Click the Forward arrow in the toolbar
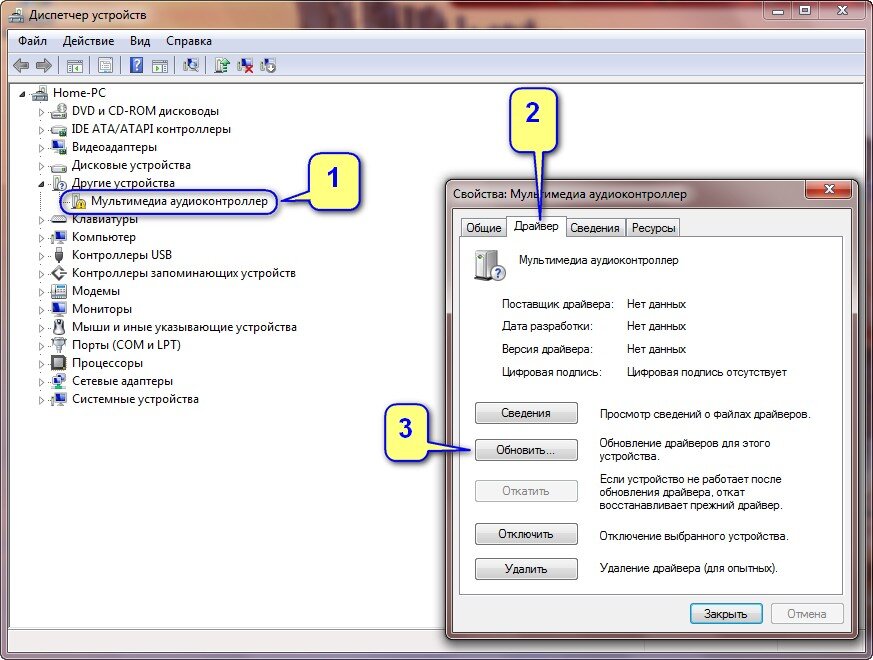 (43, 66)
